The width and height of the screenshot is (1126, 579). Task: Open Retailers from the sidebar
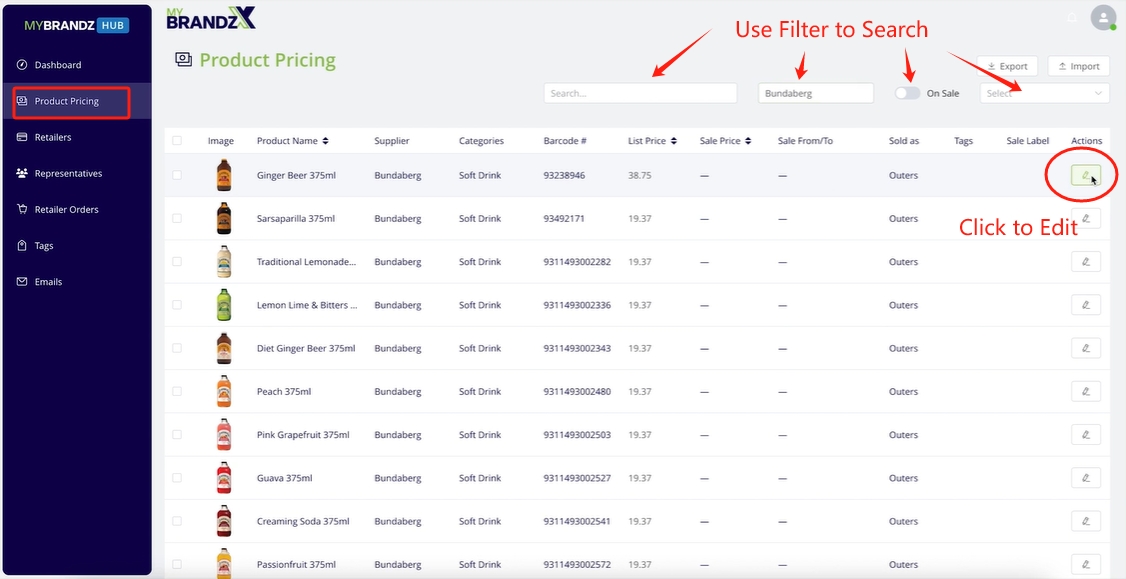click(x=76, y=137)
